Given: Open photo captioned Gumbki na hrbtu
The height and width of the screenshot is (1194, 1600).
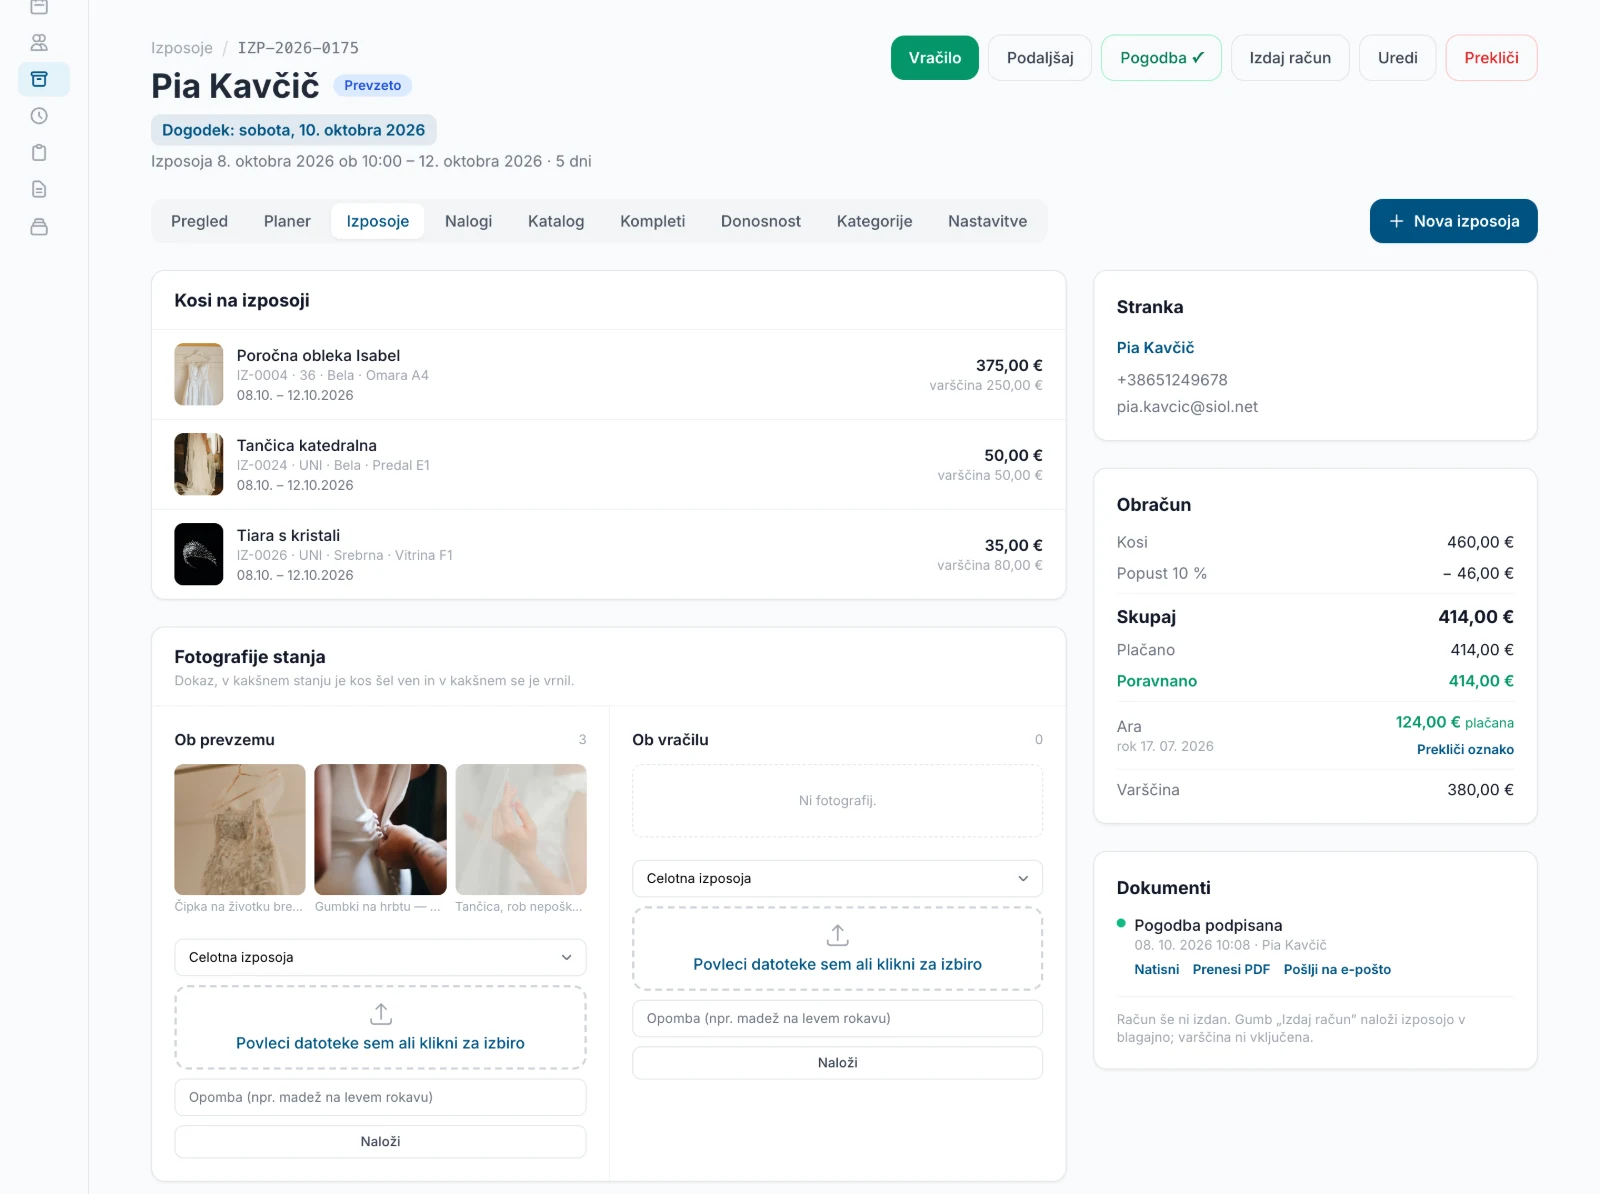Looking at the screenshot, I should click(x=380, y=829).
